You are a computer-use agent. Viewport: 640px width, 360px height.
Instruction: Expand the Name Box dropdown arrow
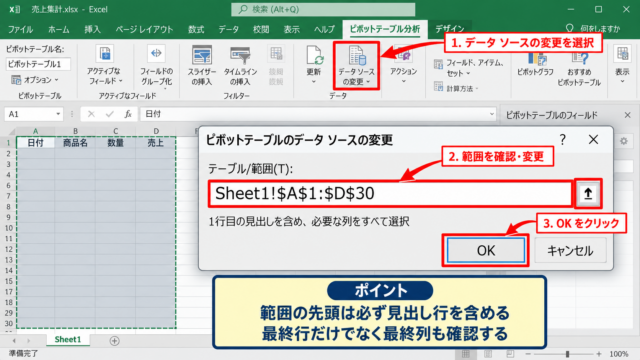pos(58,114)
